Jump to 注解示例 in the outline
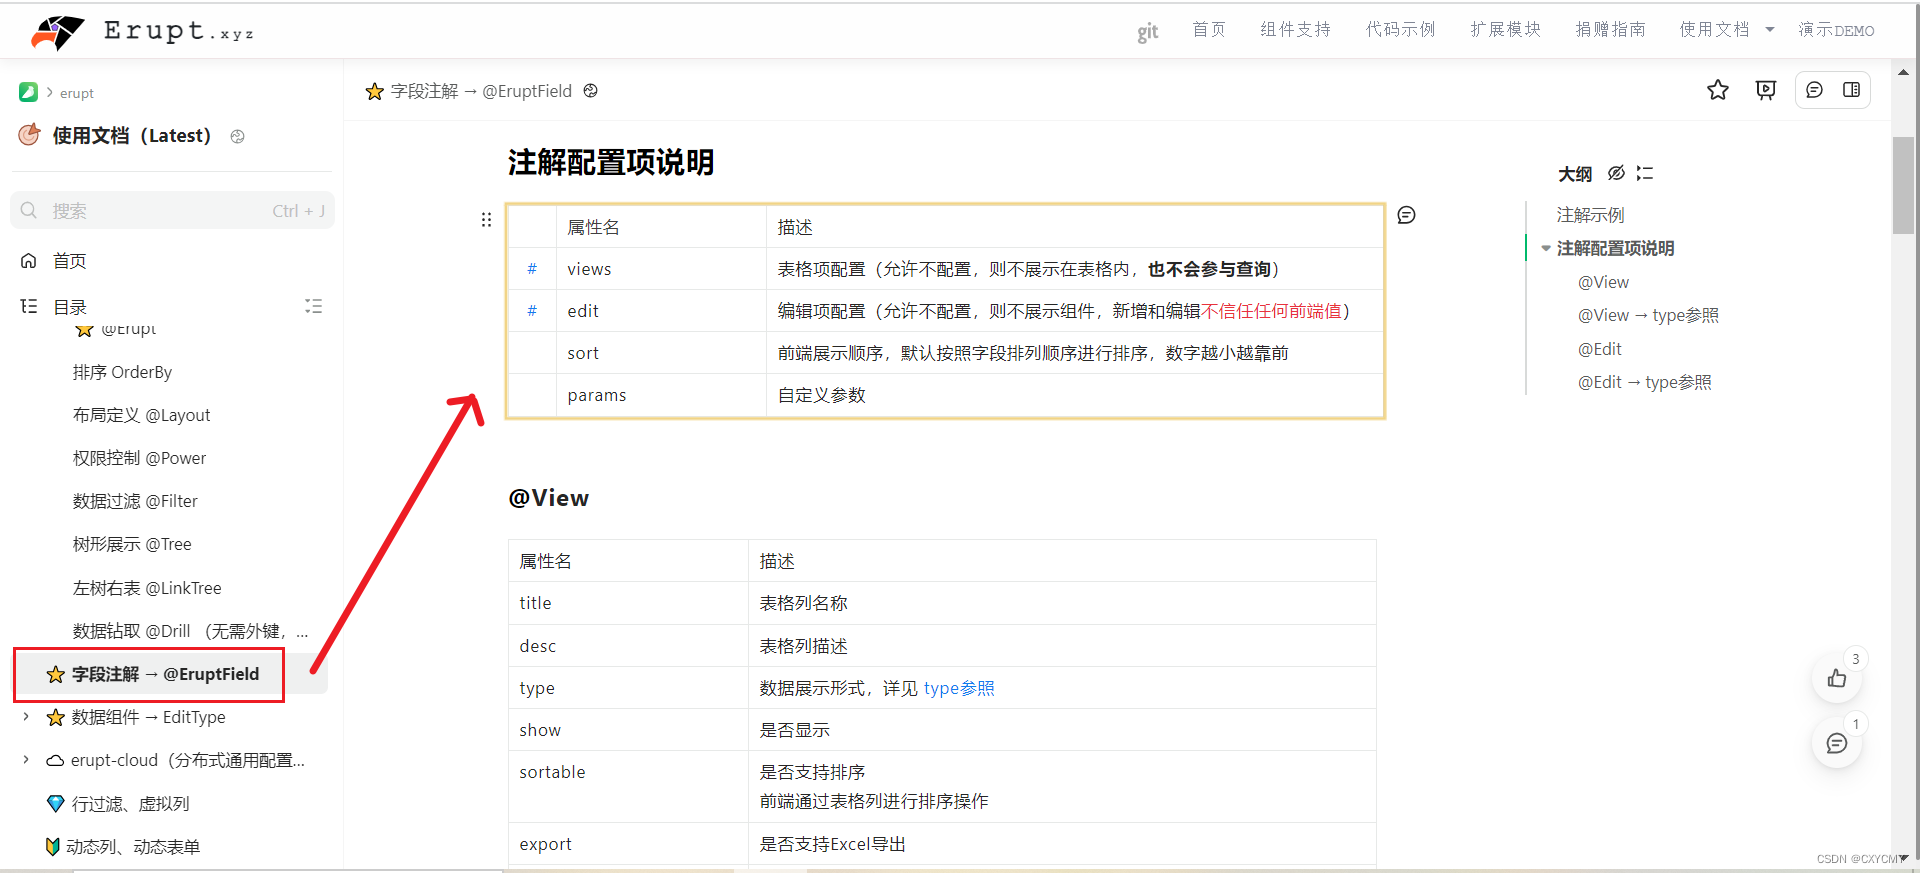 tap(1590, 215)
